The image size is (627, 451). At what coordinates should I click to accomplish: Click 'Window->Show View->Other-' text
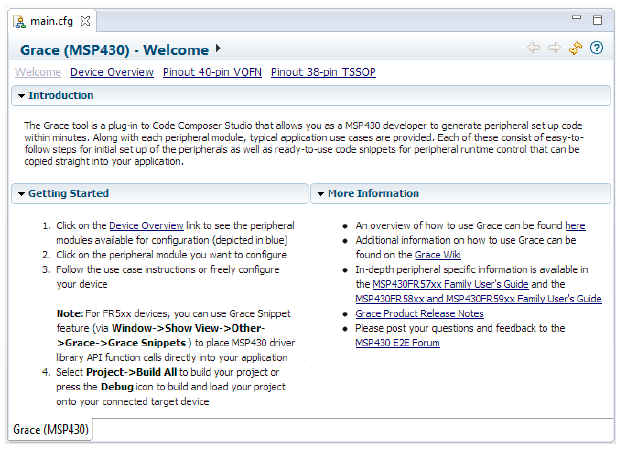tap(188, 328)
